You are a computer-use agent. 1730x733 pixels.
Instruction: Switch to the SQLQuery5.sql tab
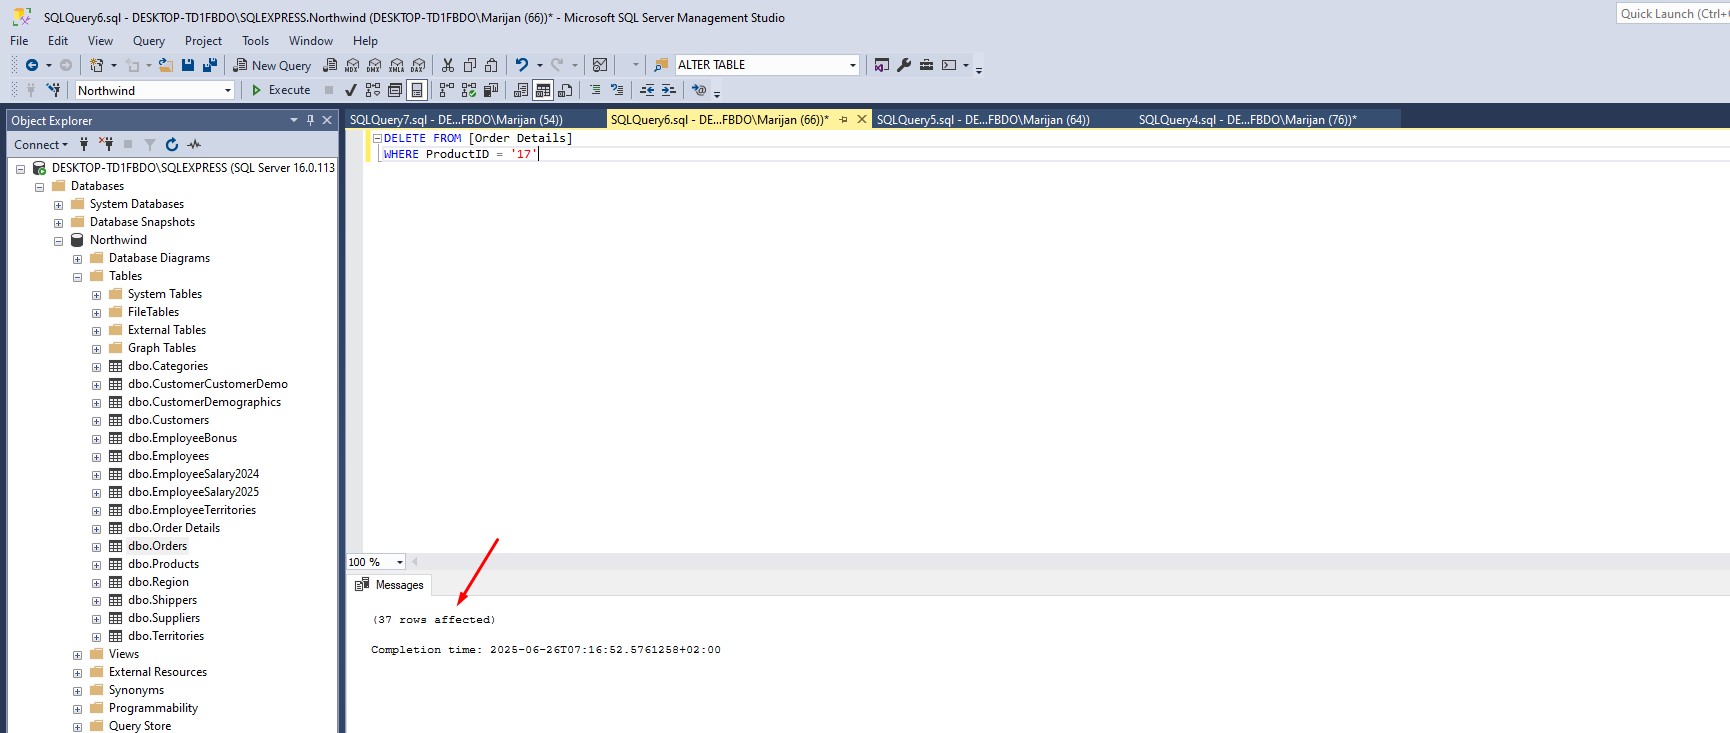coord(983,119)
